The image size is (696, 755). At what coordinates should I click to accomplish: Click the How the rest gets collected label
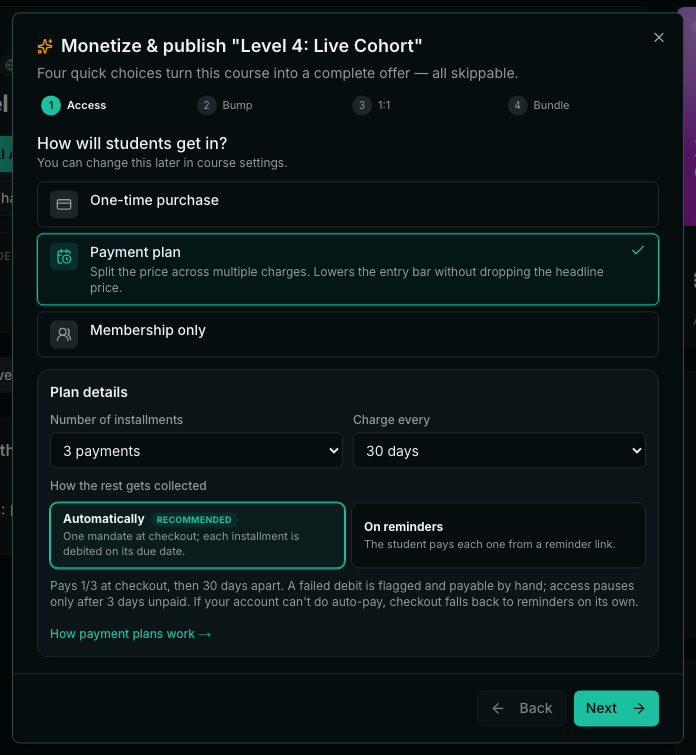point(128,486)
